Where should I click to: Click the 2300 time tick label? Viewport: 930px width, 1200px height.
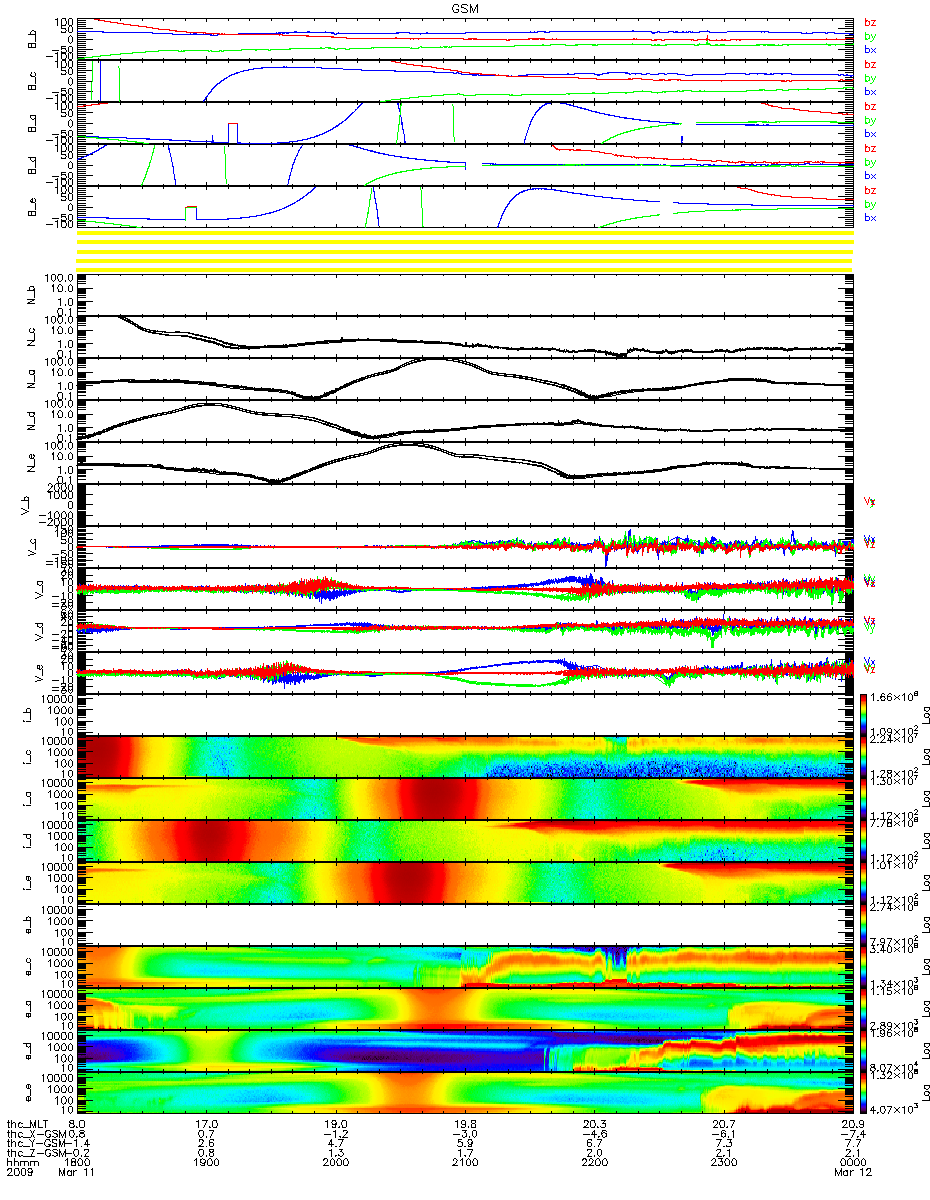pos(723,1162)
